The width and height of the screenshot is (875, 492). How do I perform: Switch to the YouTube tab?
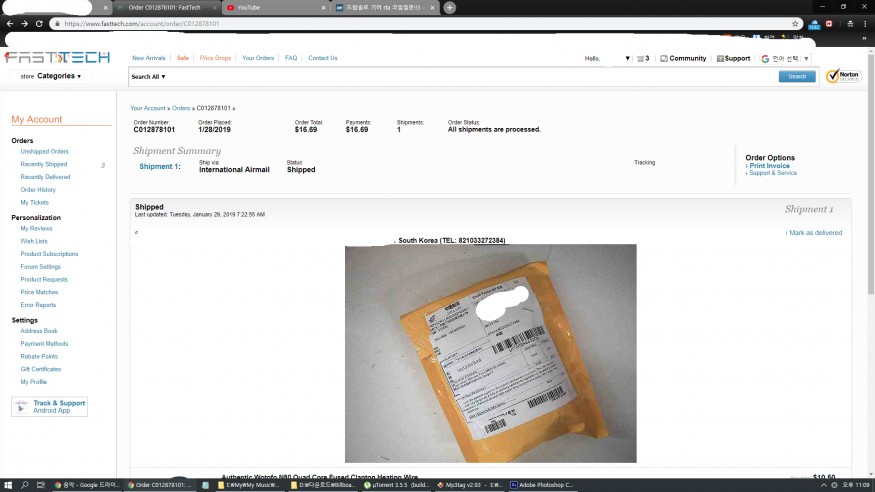[275, 8]
